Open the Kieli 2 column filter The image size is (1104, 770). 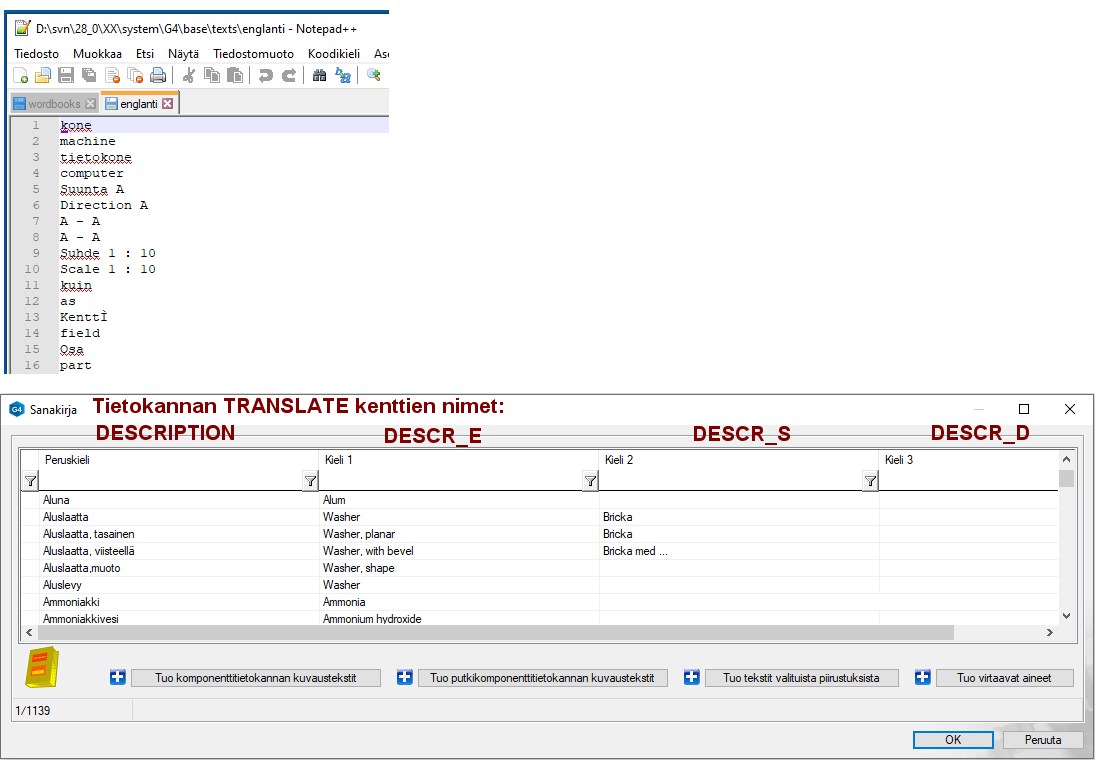[590, 481]
